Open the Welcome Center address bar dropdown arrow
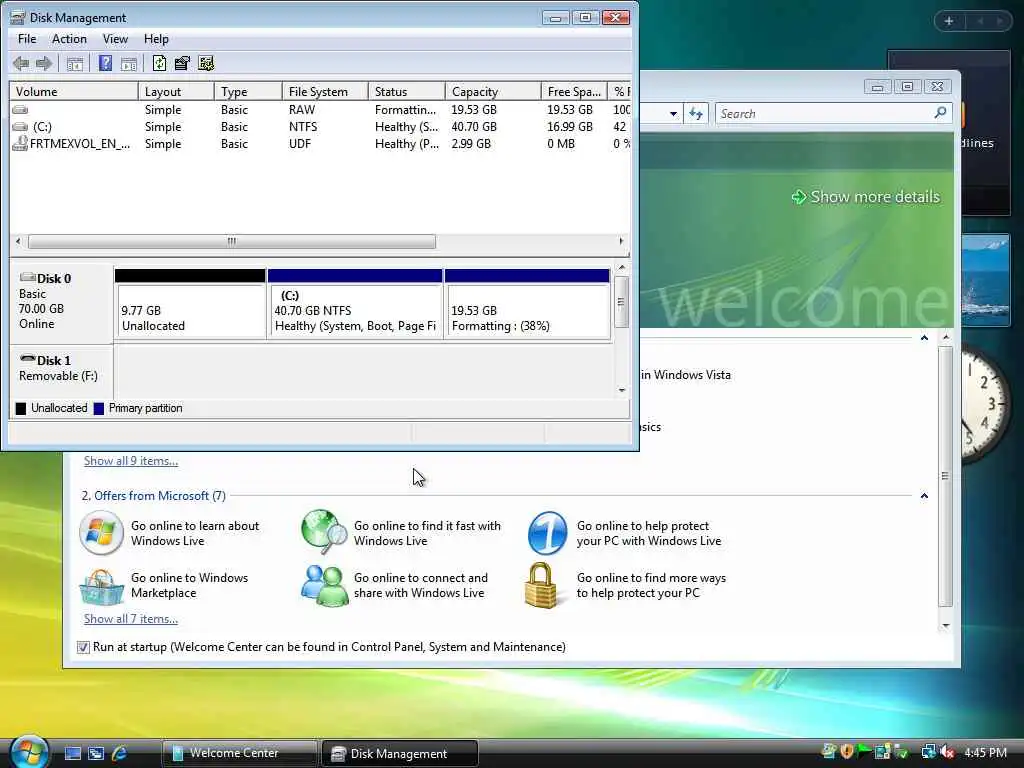Screen dimensions: 1024x768 (673, 114)
